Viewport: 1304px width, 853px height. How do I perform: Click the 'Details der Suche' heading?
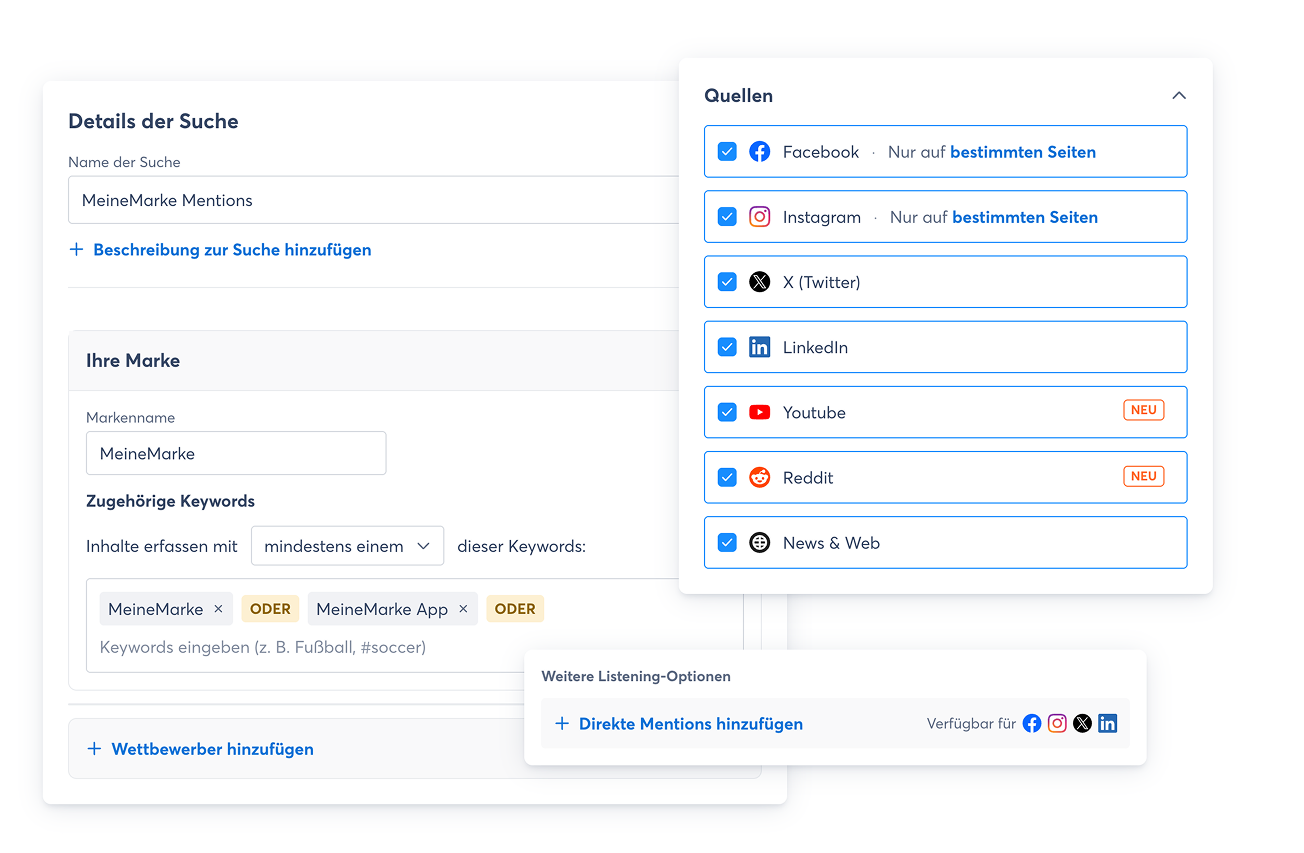coord(153,121)
